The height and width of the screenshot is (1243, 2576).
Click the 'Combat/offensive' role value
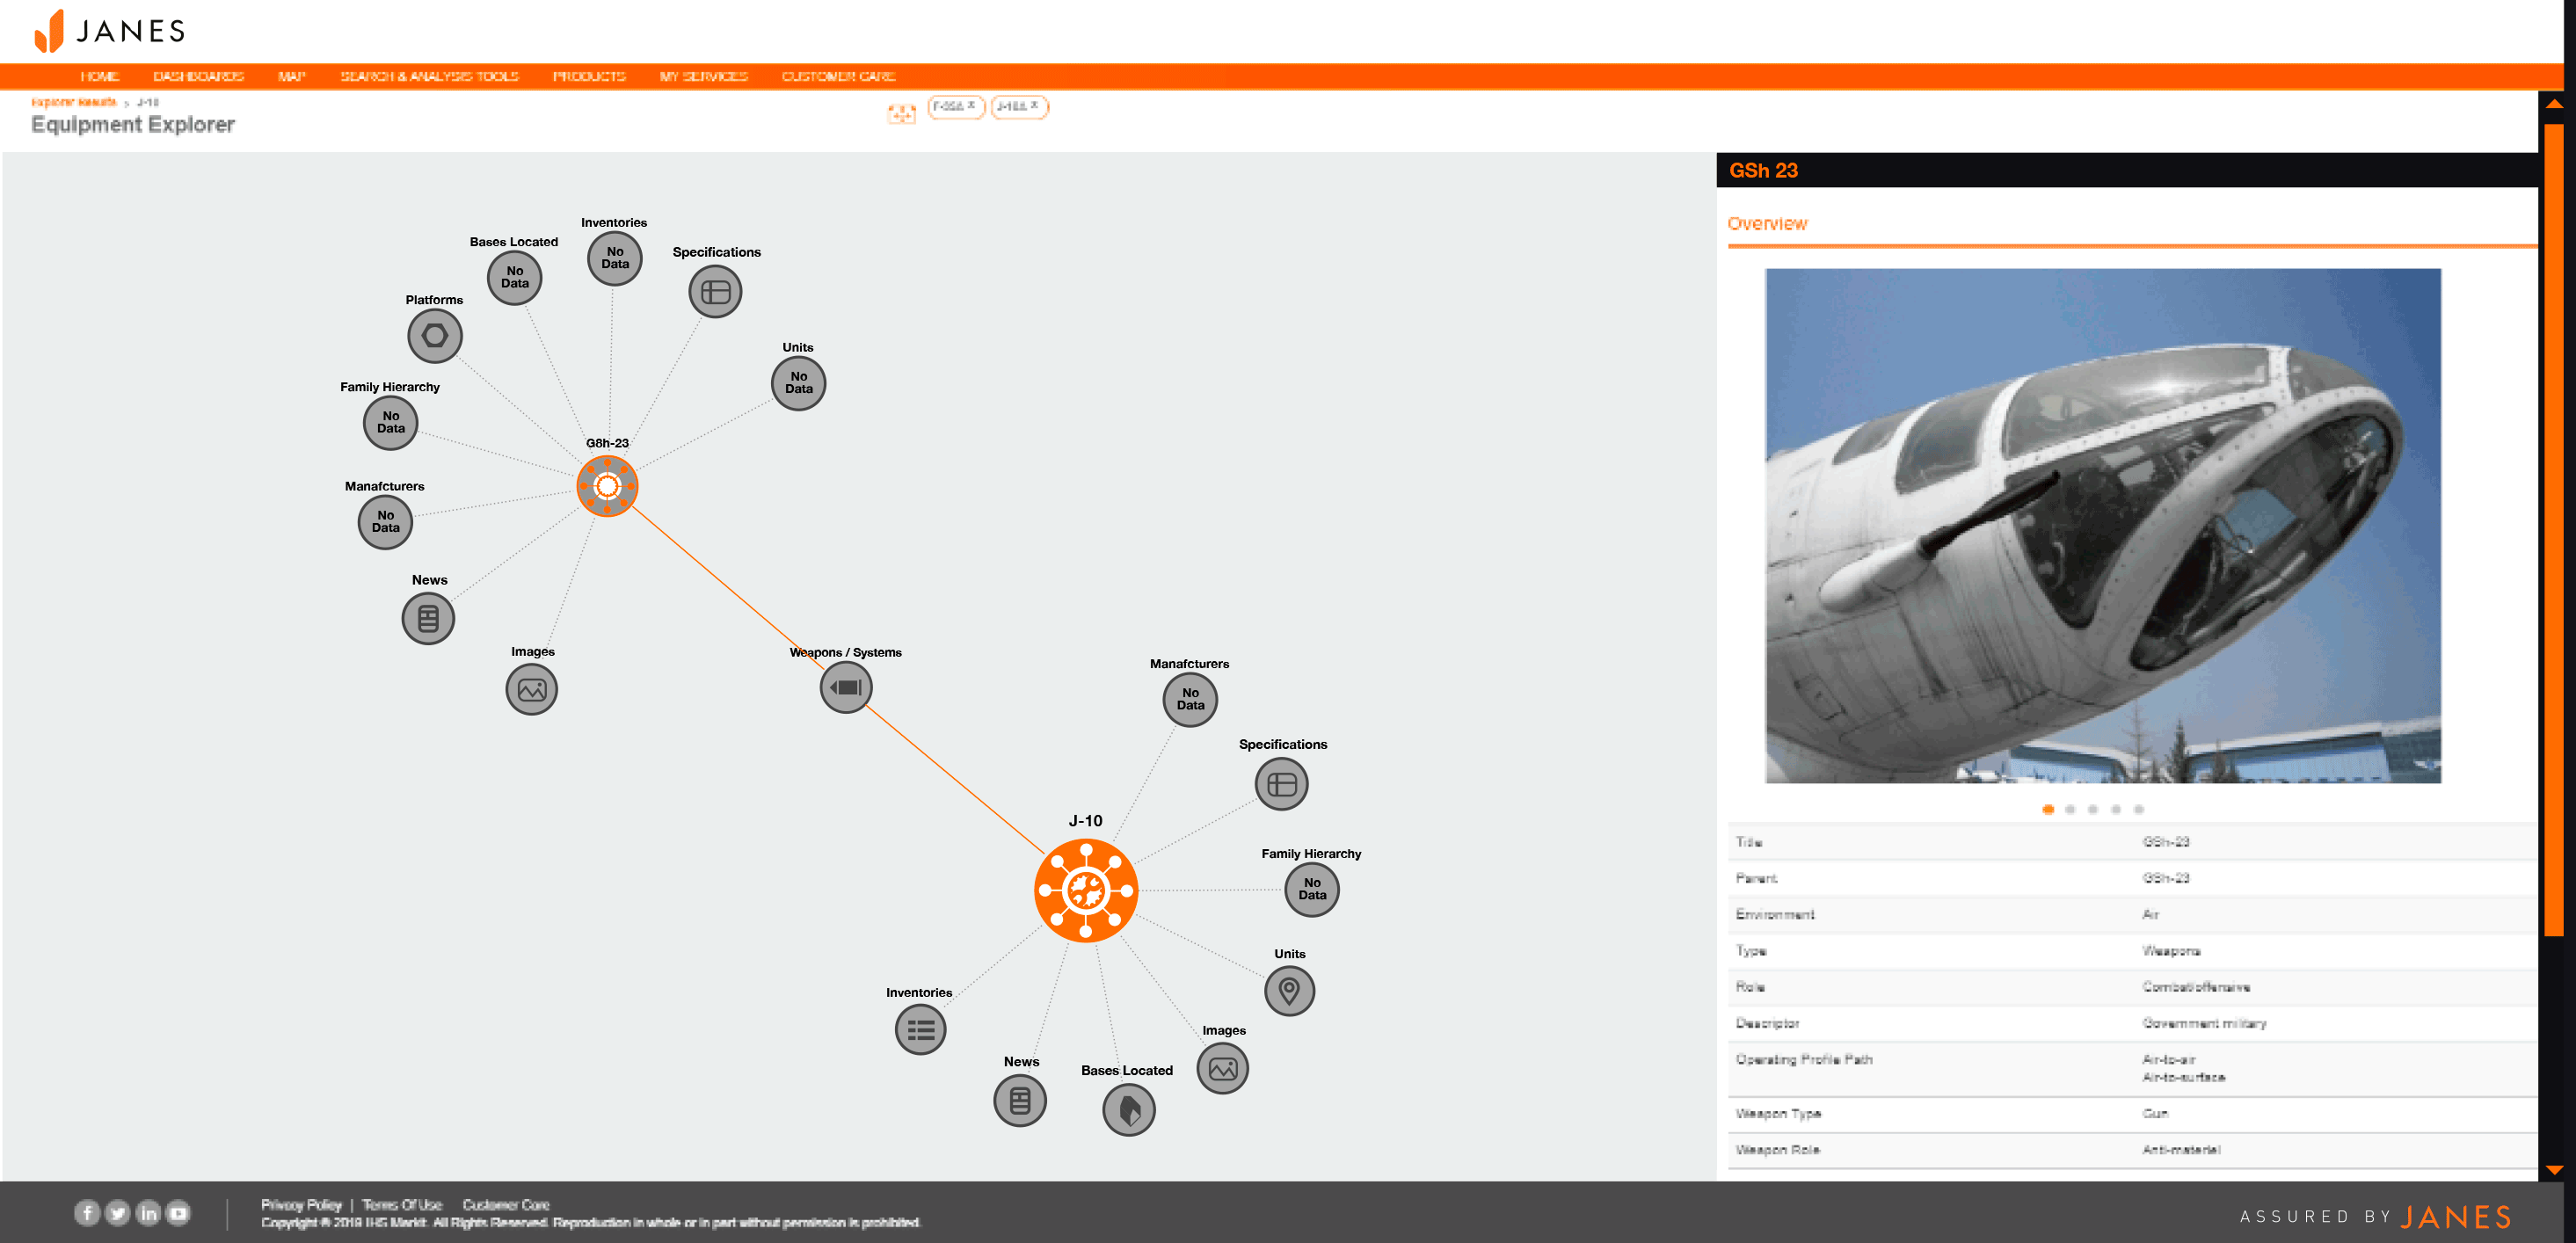pyautogui.click(x=2196, y=987)
